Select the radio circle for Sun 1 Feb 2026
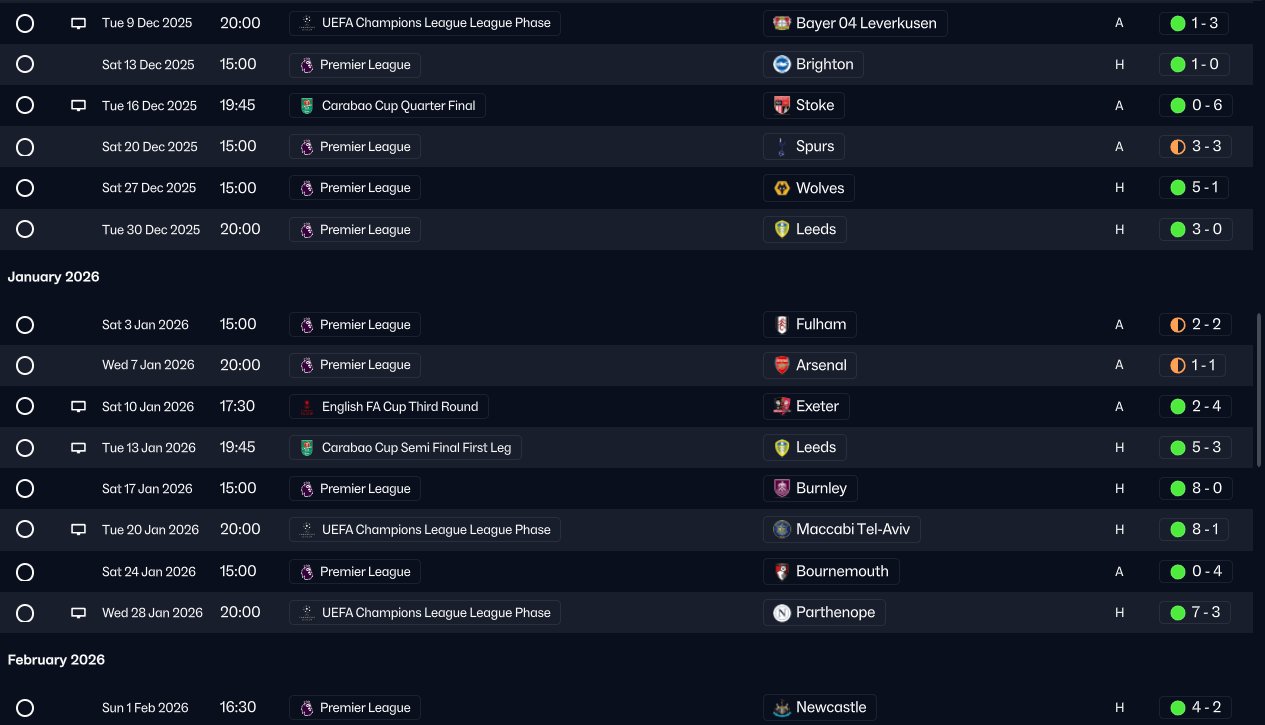The image size is (1265, 725). coord(25,708)
